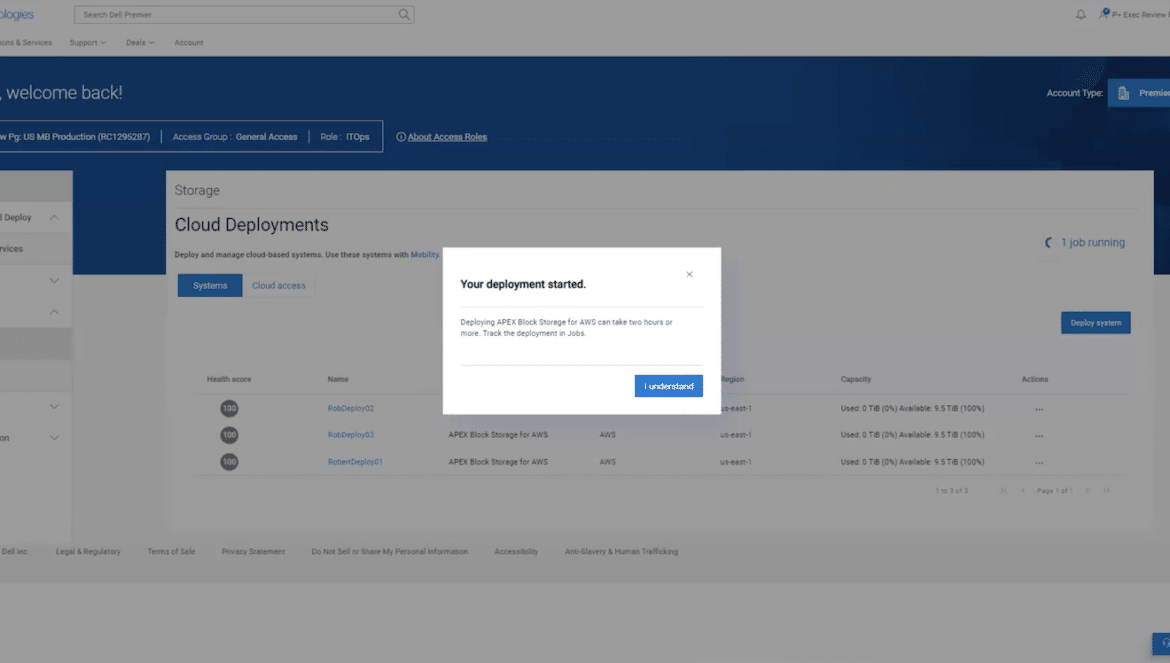Sort by the Capacity column header
The image size is (1170, 663).
click(x=856, y=380)
